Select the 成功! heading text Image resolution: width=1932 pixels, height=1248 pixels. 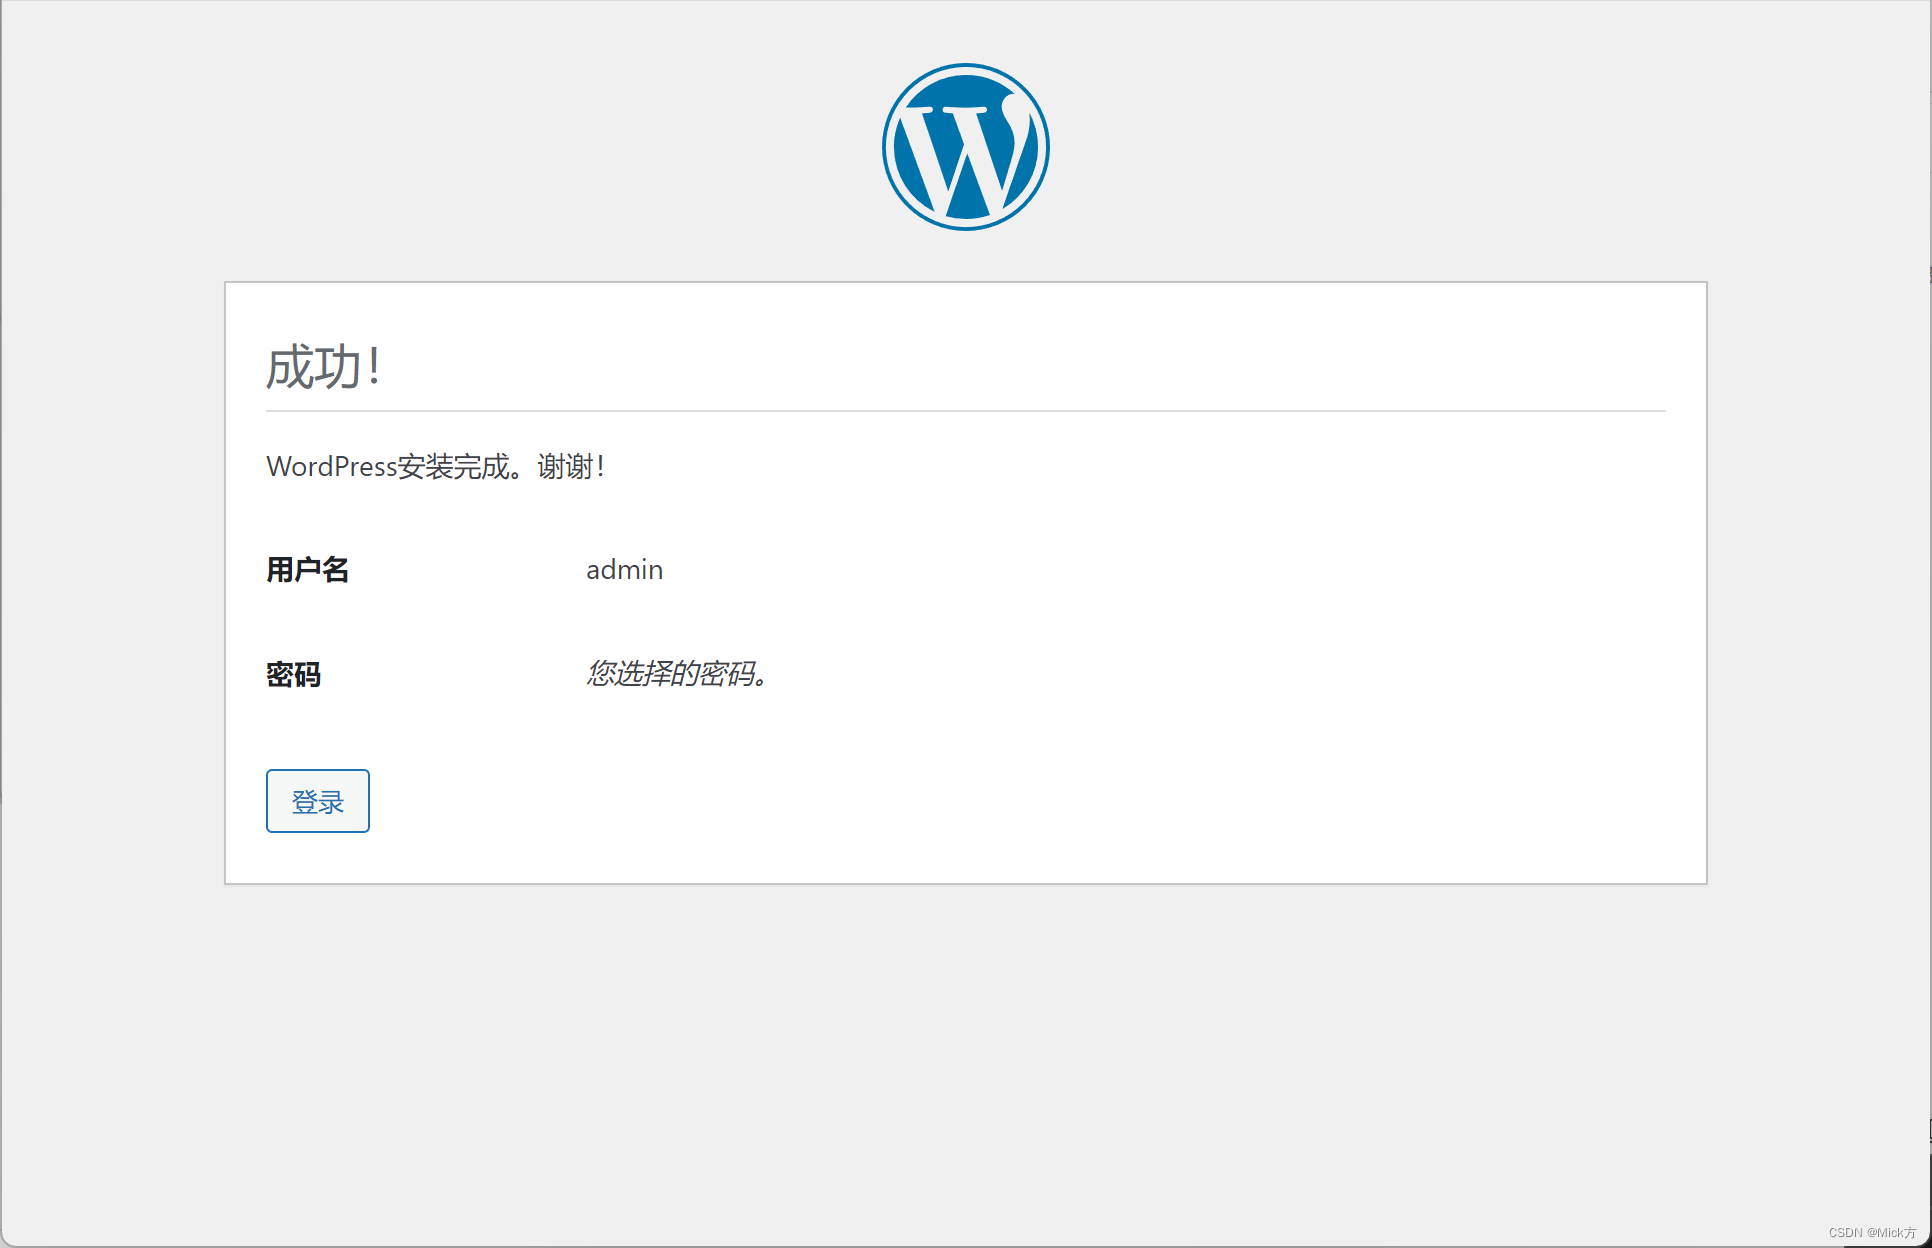tap(323, 366)
